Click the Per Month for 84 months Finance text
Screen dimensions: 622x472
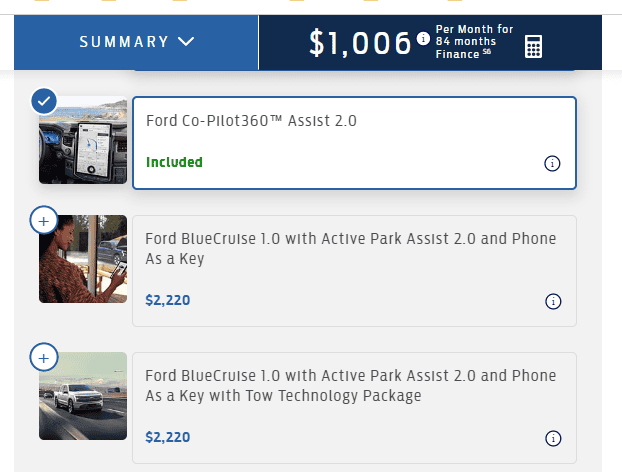[x=474, y=42]
